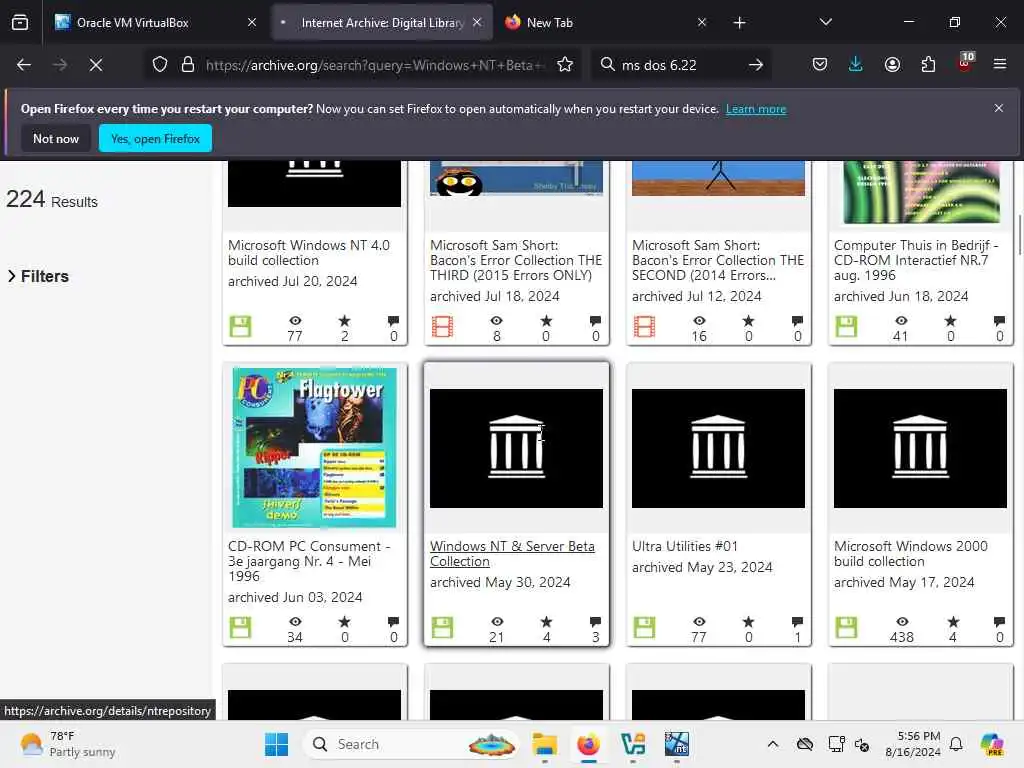Open the Firefox View button
Image resolution: width=1024 pixels, height=768 pixels.
point(20,23)
